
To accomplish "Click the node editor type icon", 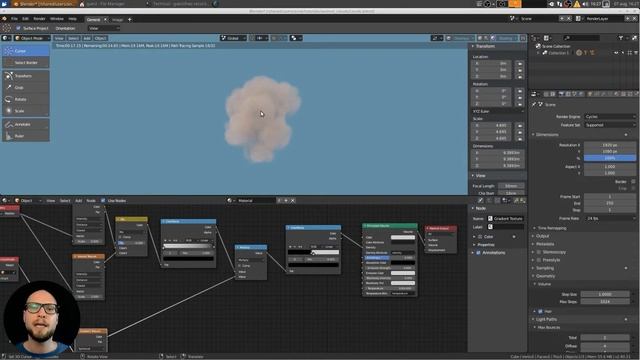I will pos(5,200).
